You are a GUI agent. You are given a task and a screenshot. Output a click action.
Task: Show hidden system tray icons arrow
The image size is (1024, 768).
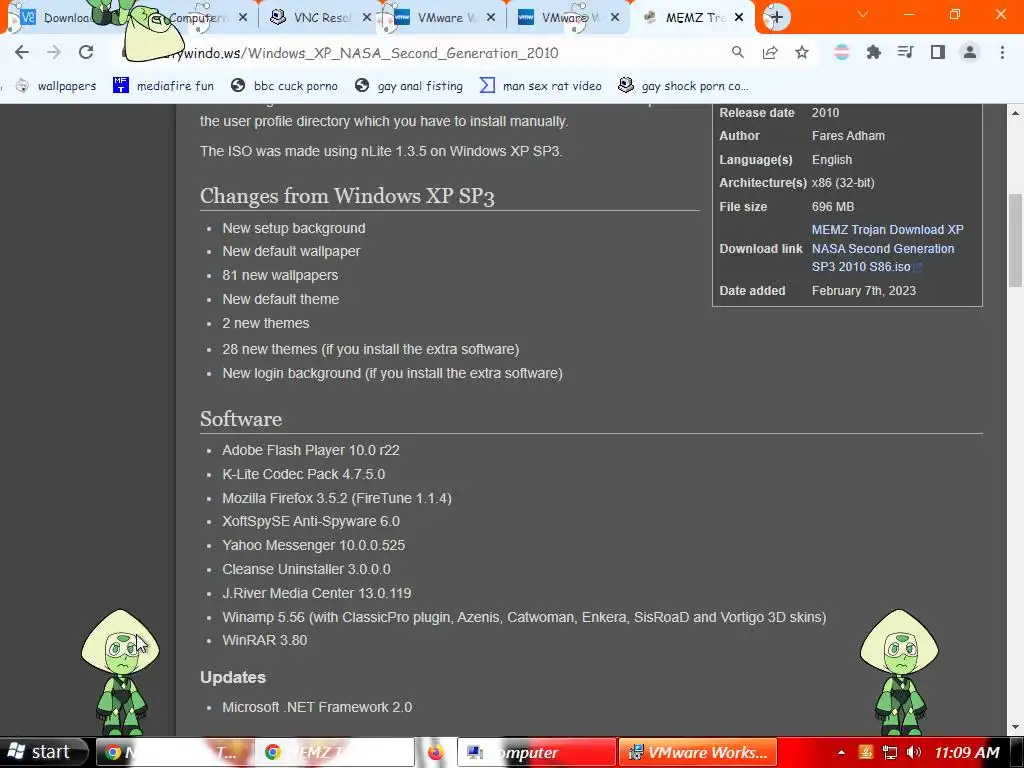(x=841, y=752)
